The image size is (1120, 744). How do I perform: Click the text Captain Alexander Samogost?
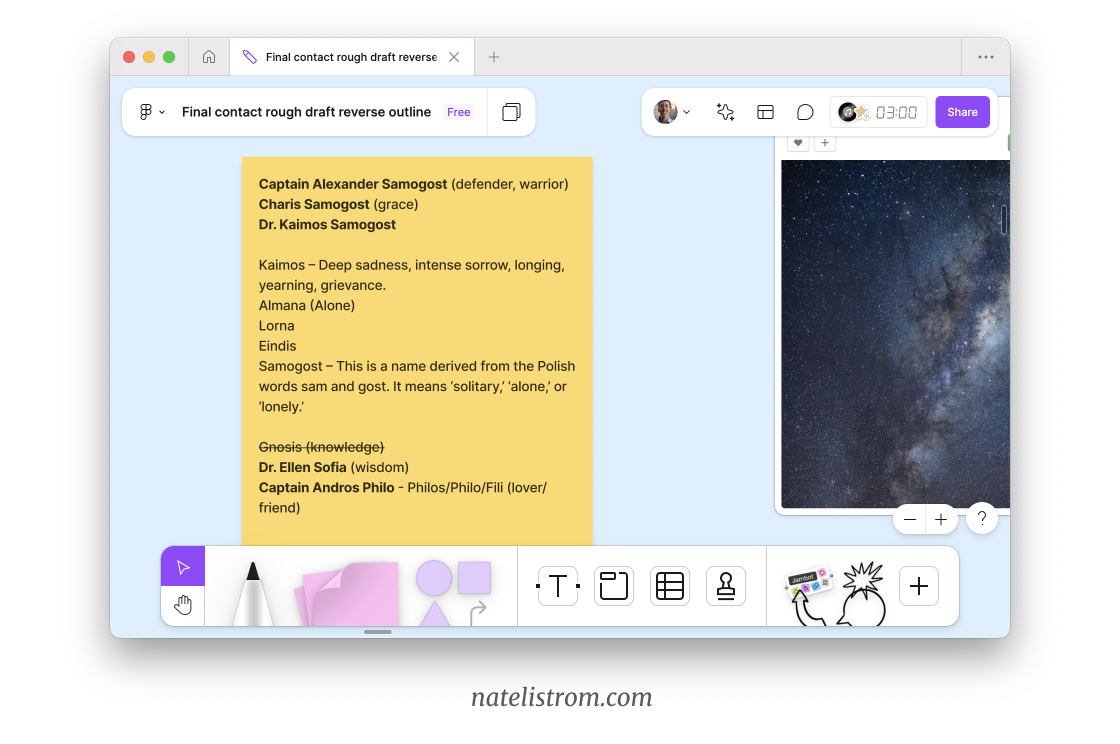[x=353, y=184]
